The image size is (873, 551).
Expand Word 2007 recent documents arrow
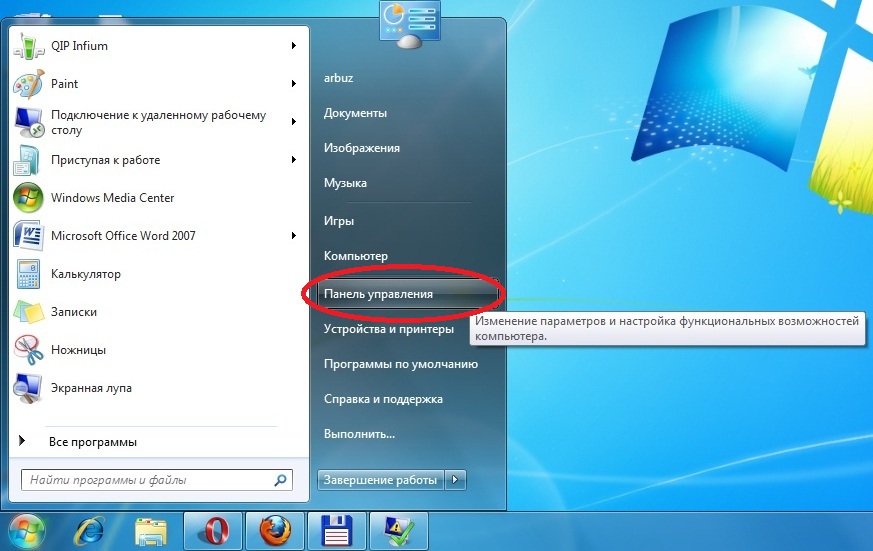293,235
